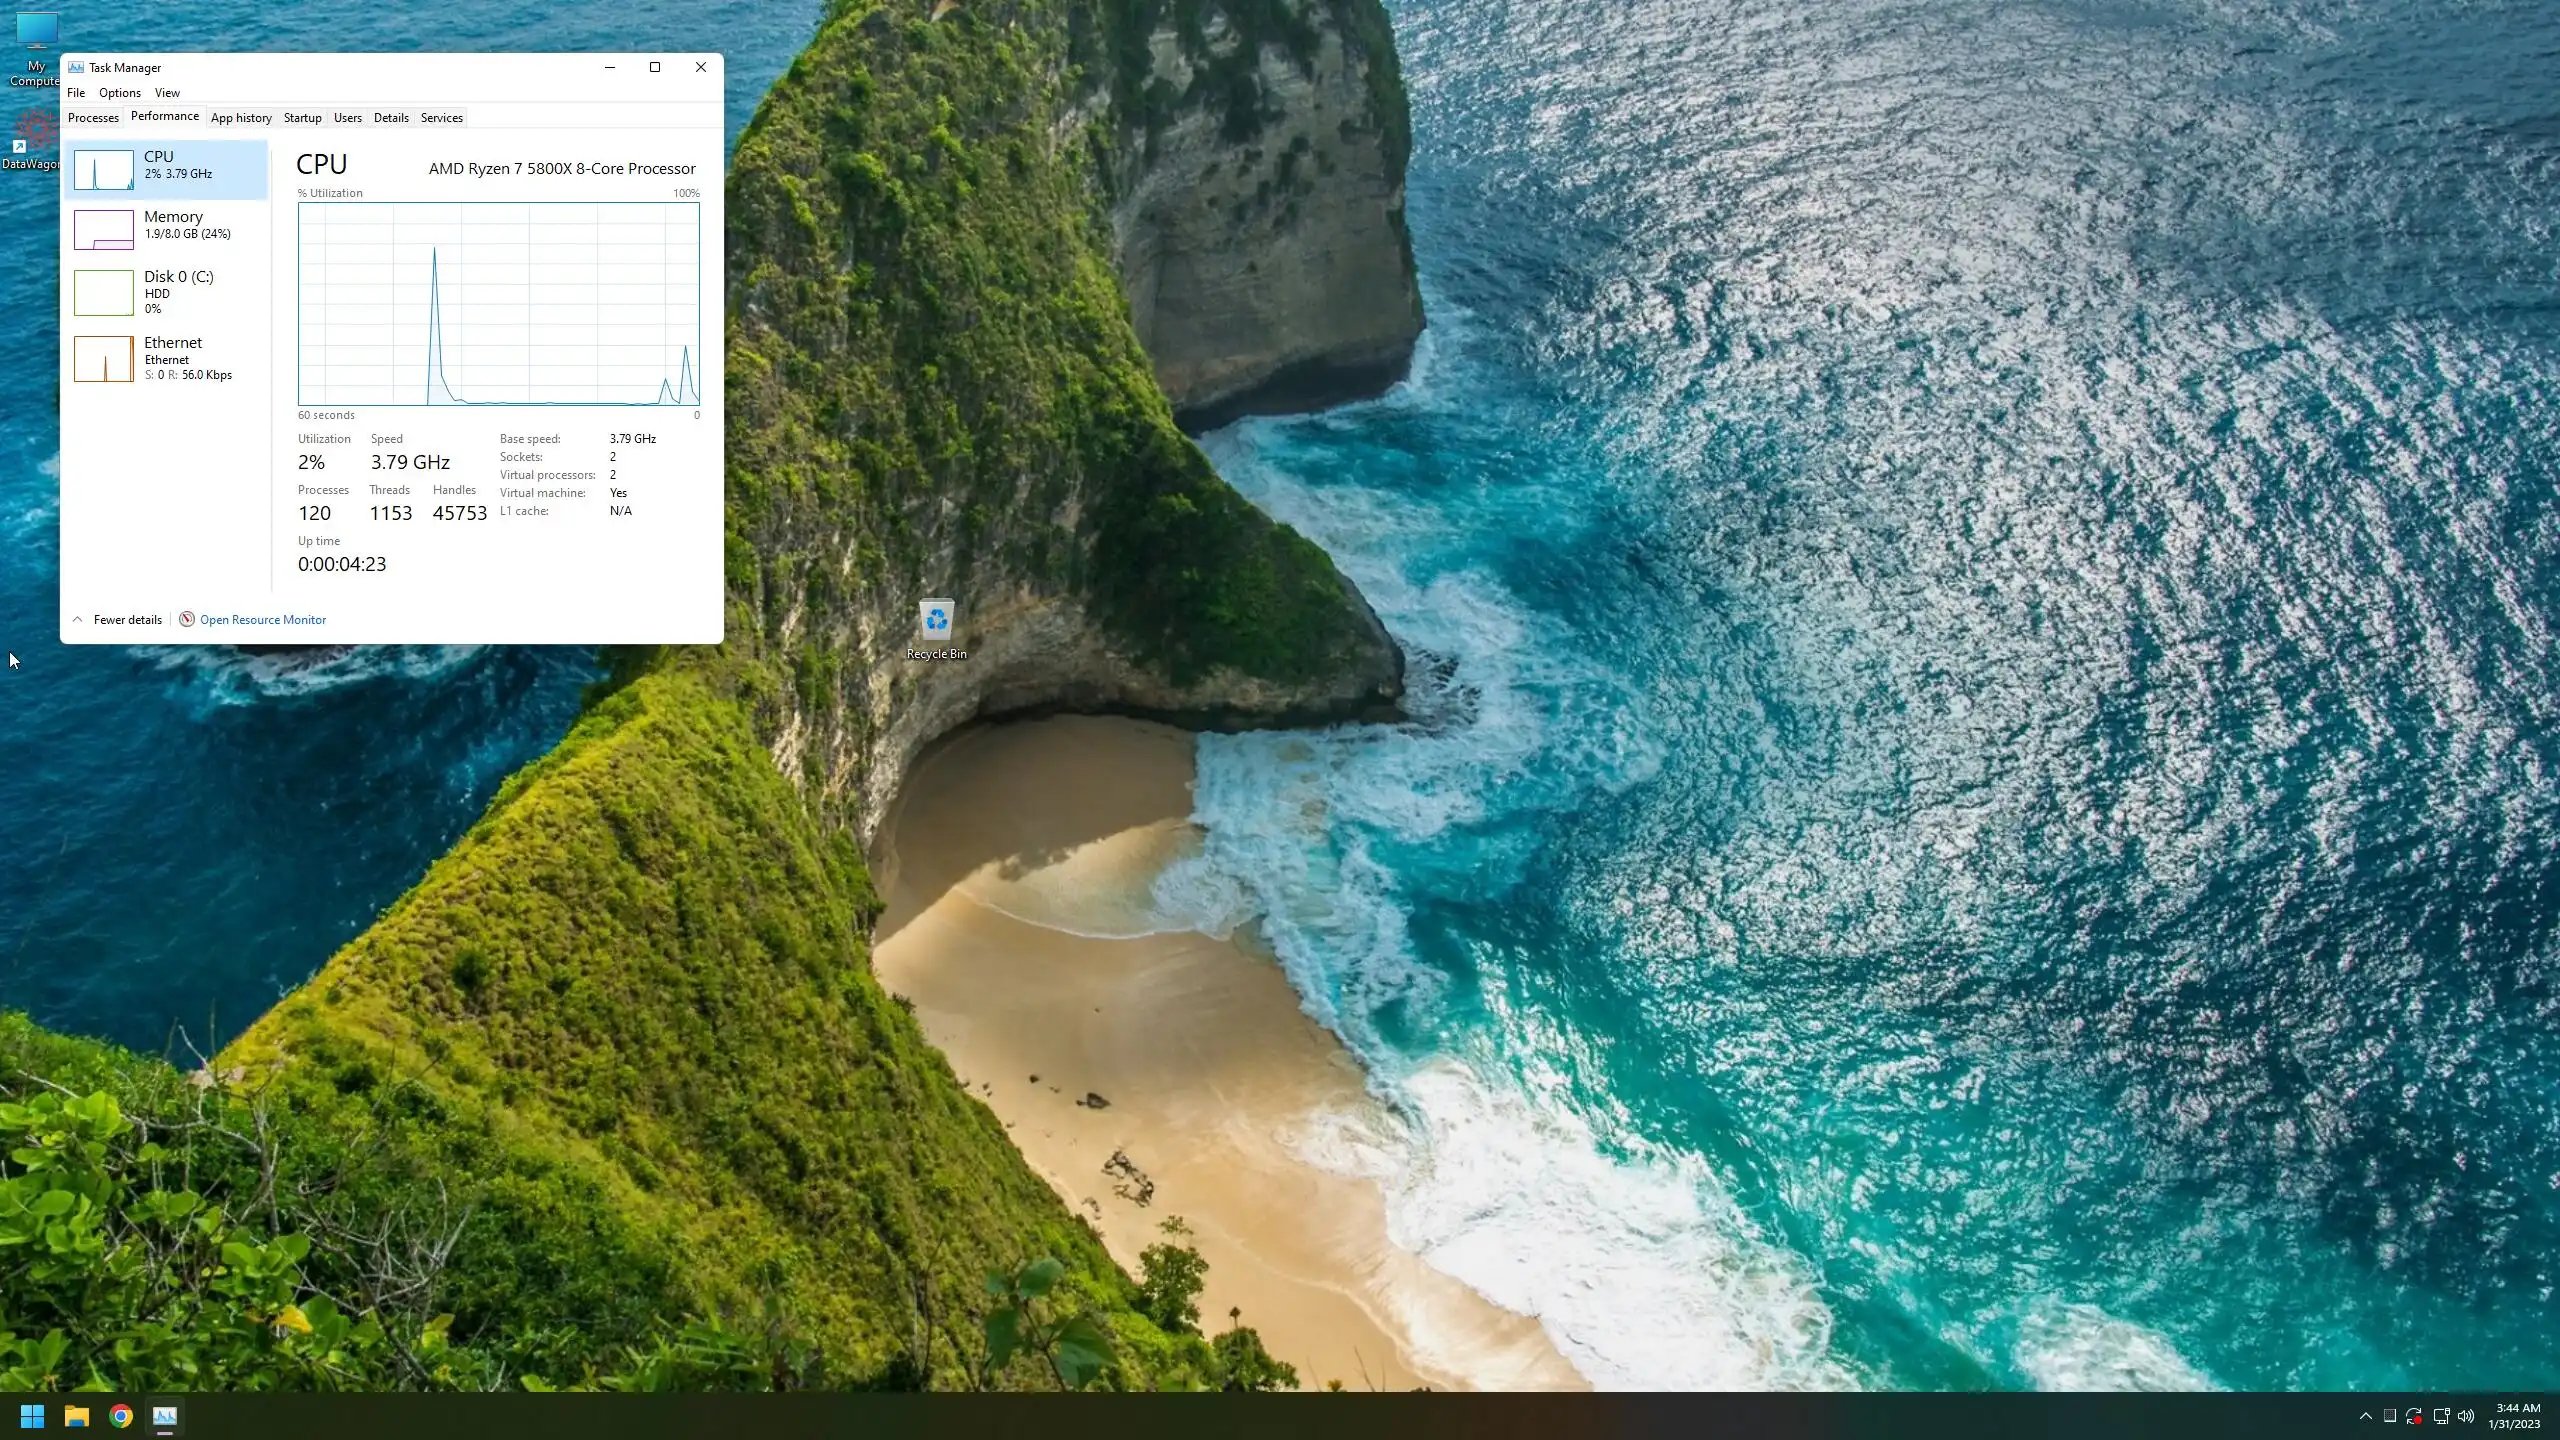Image resolution: width=2560 pixels, height=1440 pixels.
Task: Click the Resource Monitor icon
Action: (x=186, y=619)
